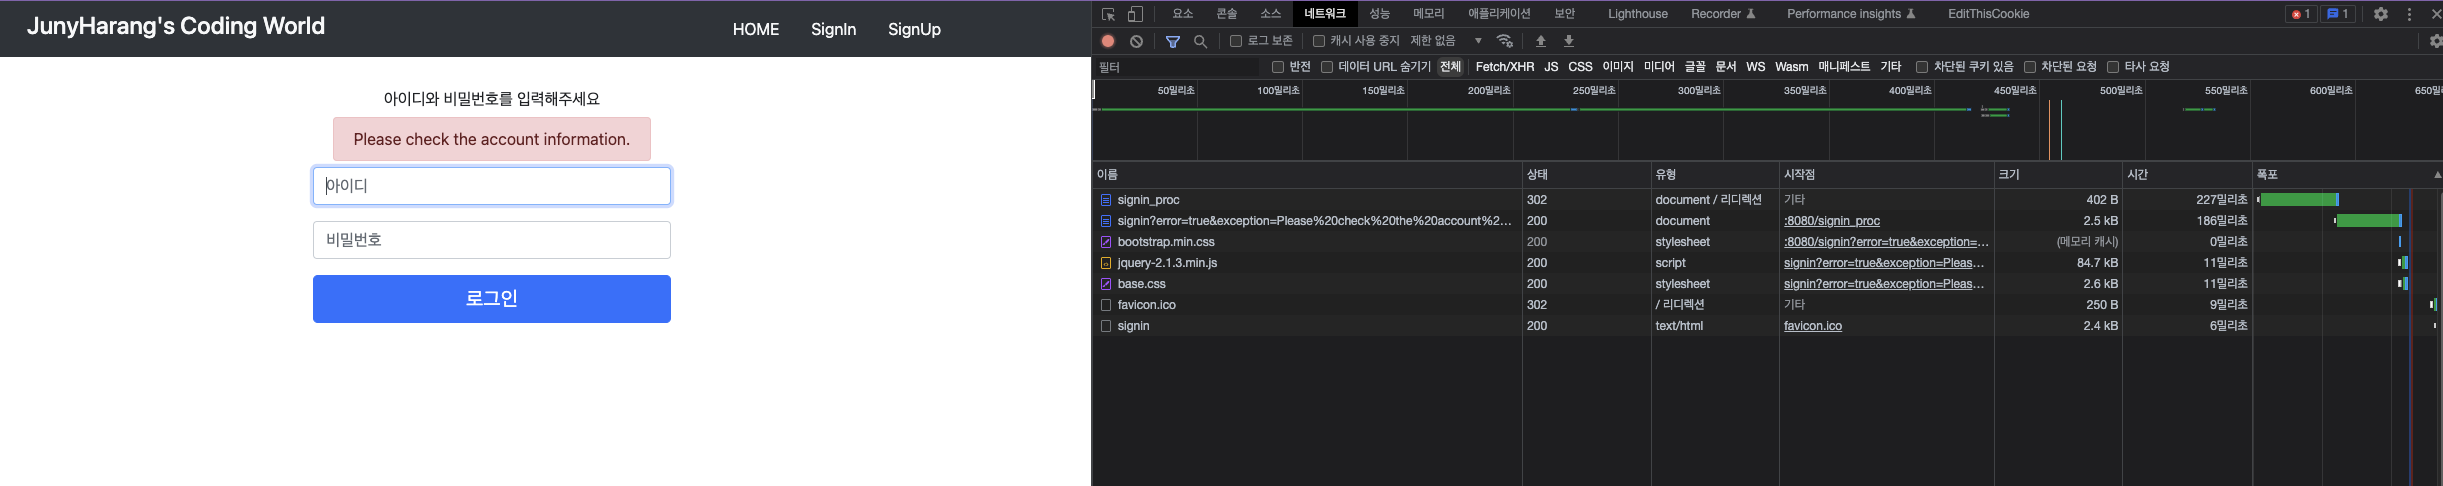The height and width of the screenshot is (486, 2443).
Task: Check the 차단된 쿠키 있음 box
Action: 1922,67
